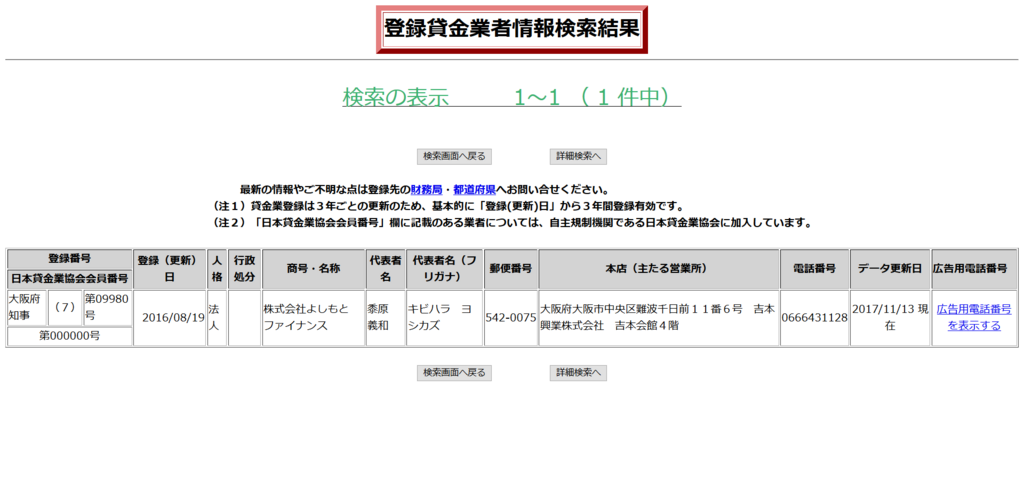The width and height of the screenshot is (1024, 484).
Task: Click the データ更新日 column header
Action: point(890,269)
